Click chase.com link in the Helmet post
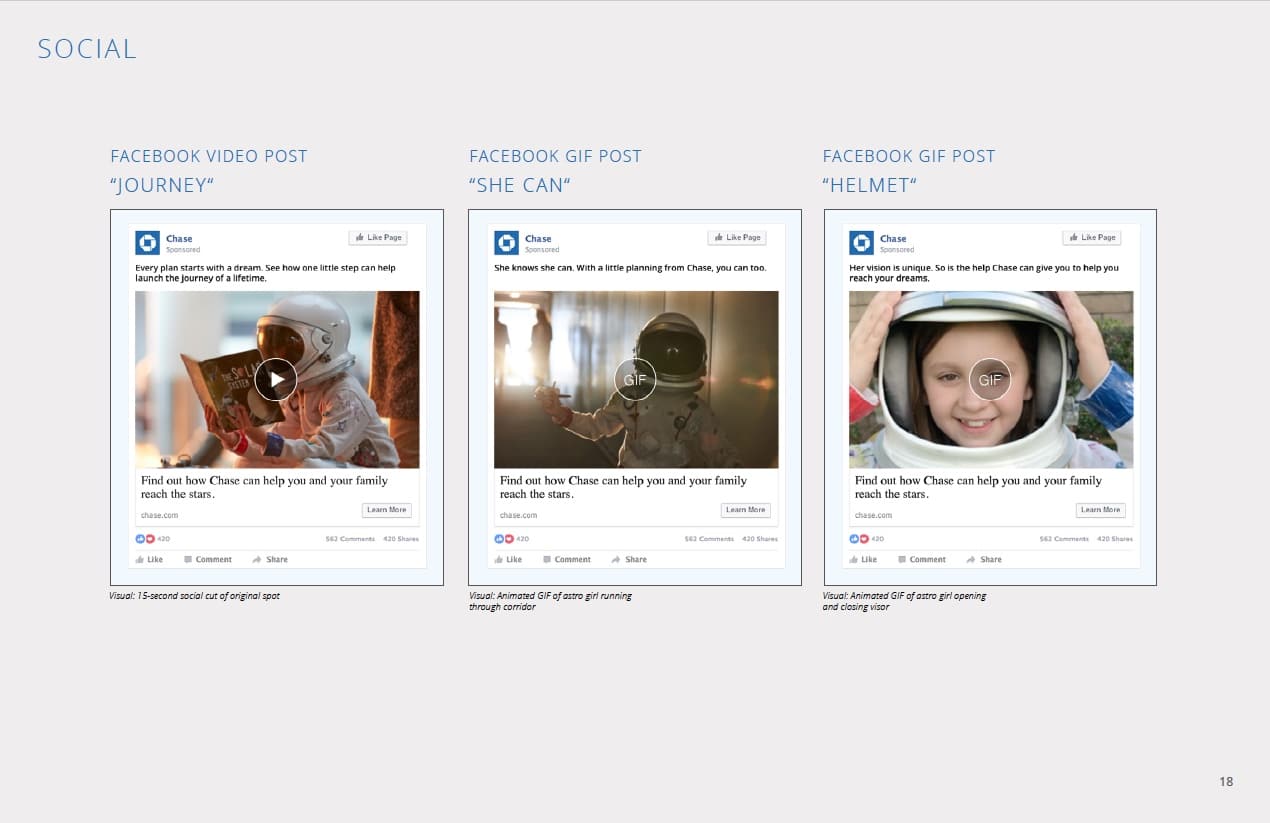The height and width of the screenshot is (823, 1270). point(874,515)
